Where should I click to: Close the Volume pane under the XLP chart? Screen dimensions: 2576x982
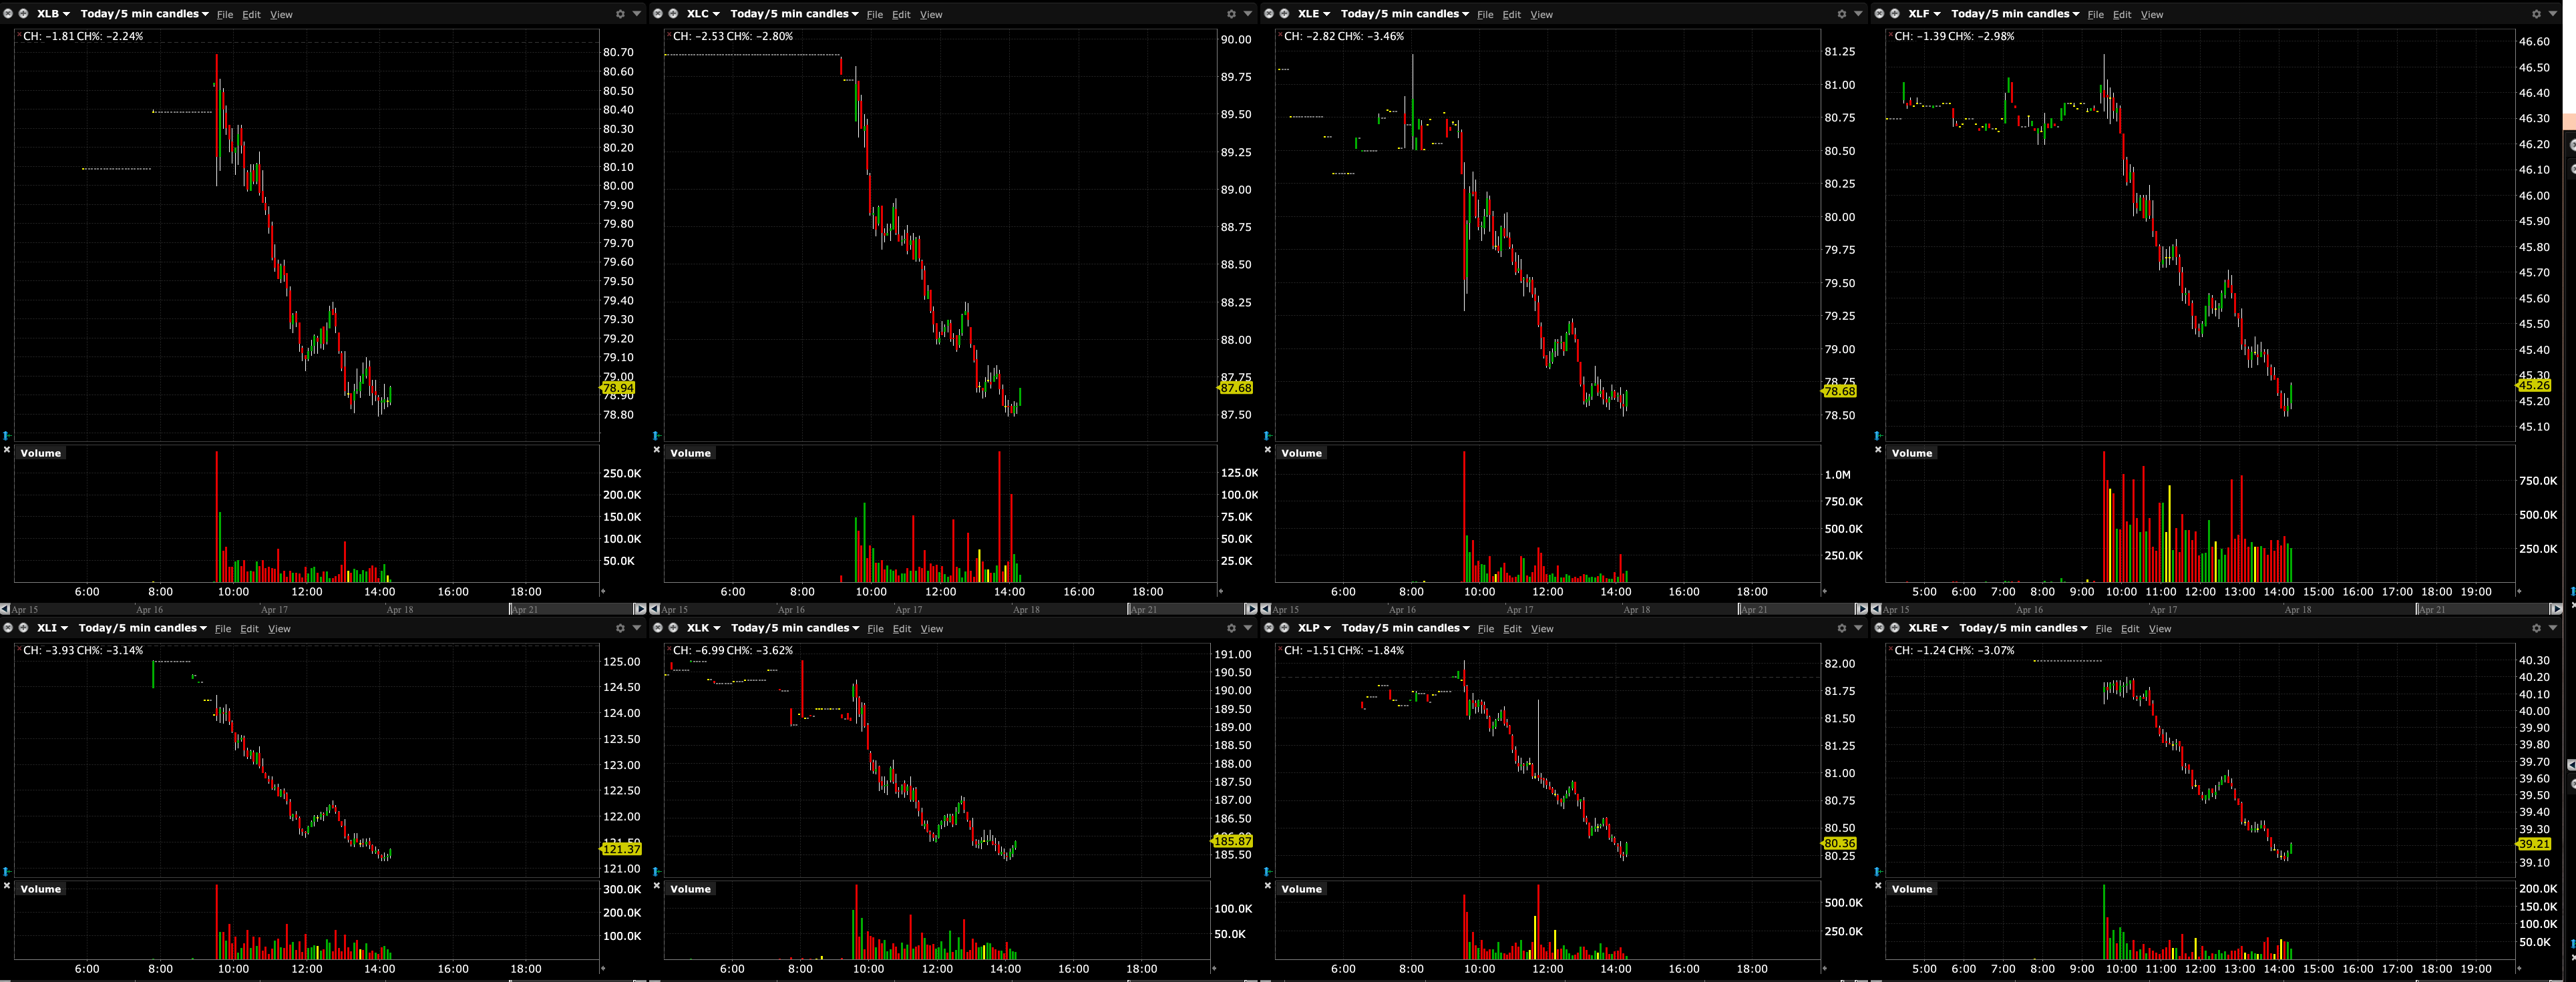[x=1268, y=886]
